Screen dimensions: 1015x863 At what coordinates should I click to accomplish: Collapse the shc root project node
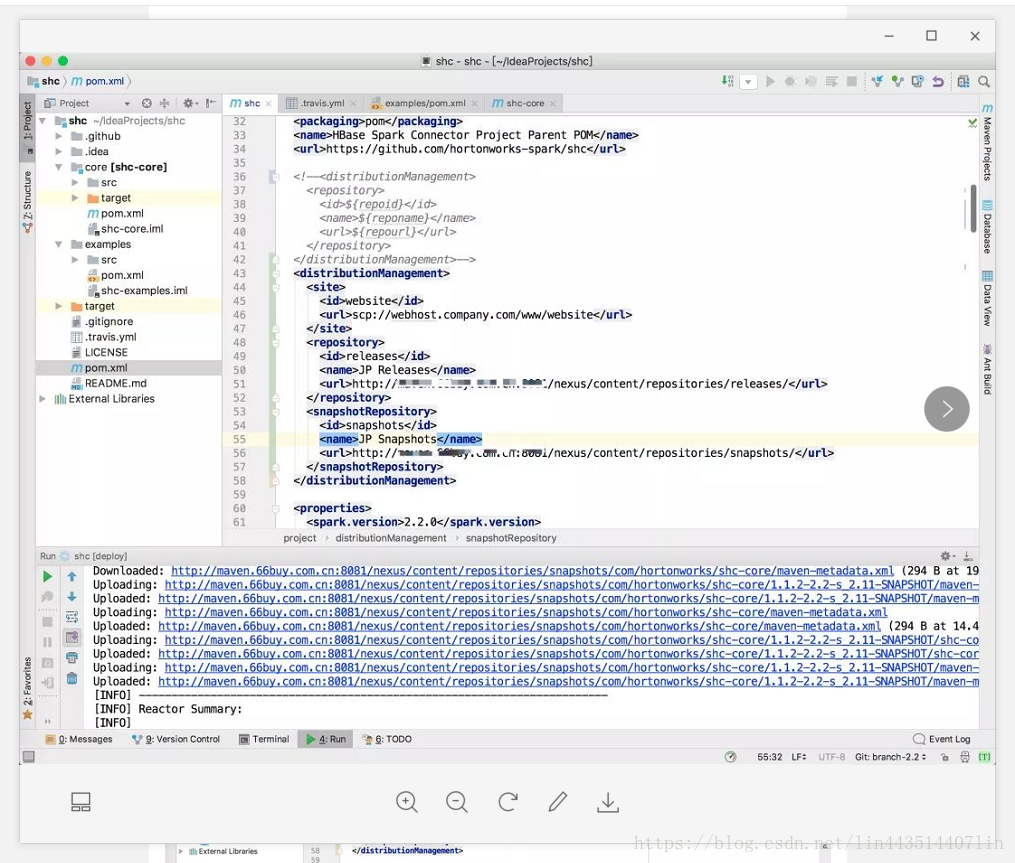click(x=42, y=120)
